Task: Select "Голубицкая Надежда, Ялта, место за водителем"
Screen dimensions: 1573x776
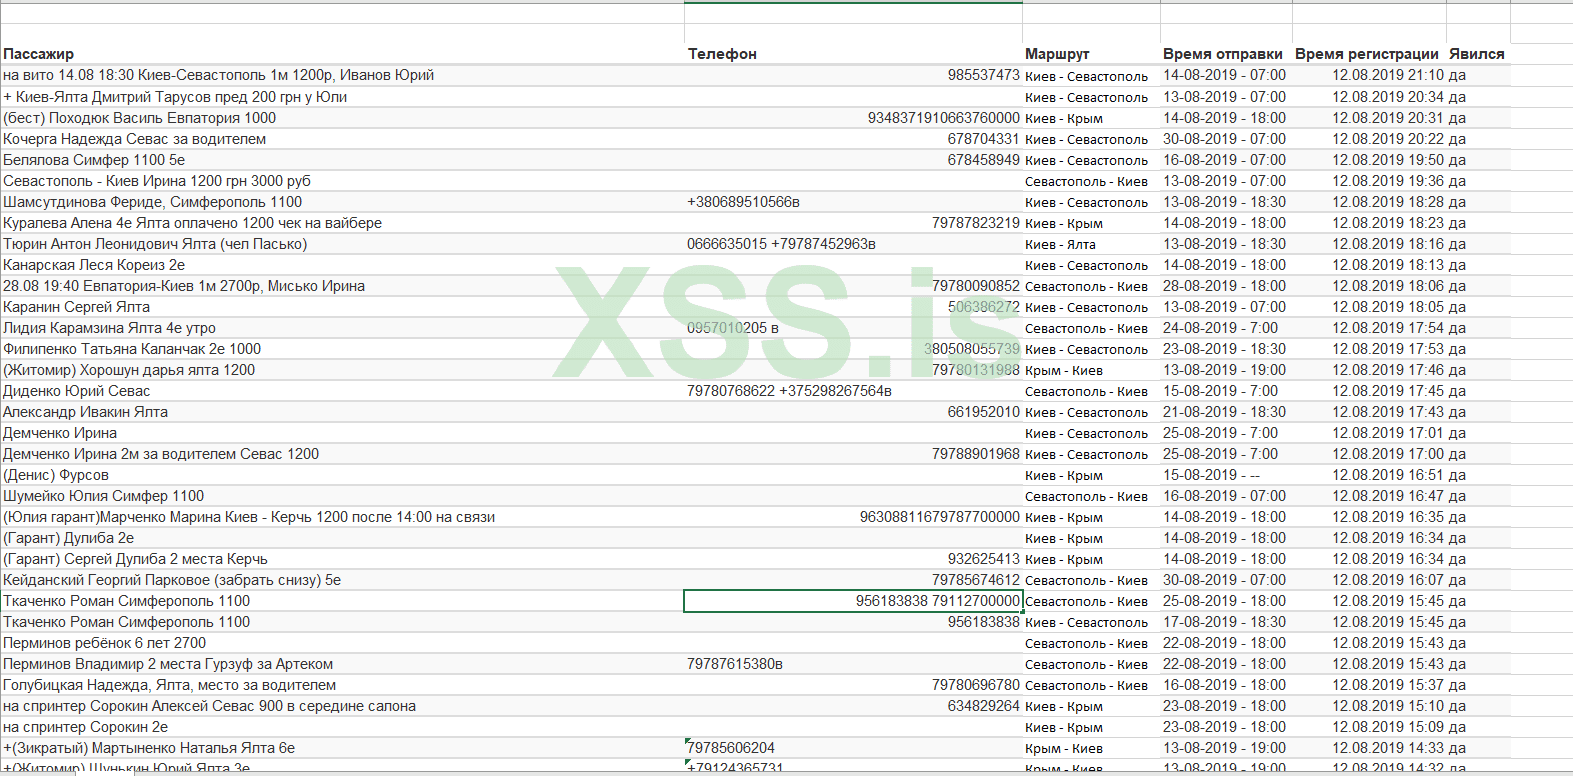Action: pos(169,685)
